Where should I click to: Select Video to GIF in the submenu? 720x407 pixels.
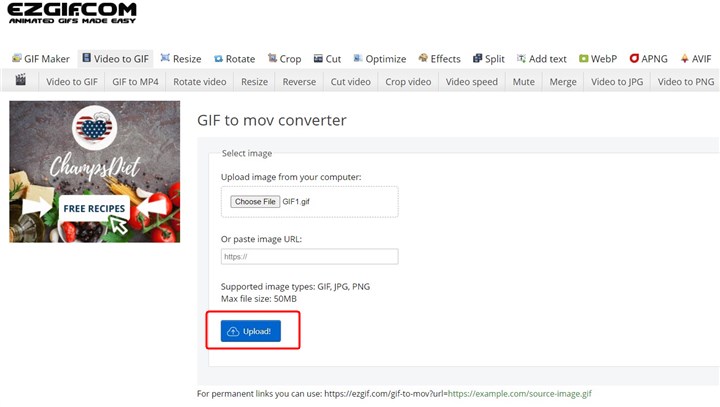[x=72, y=82]
